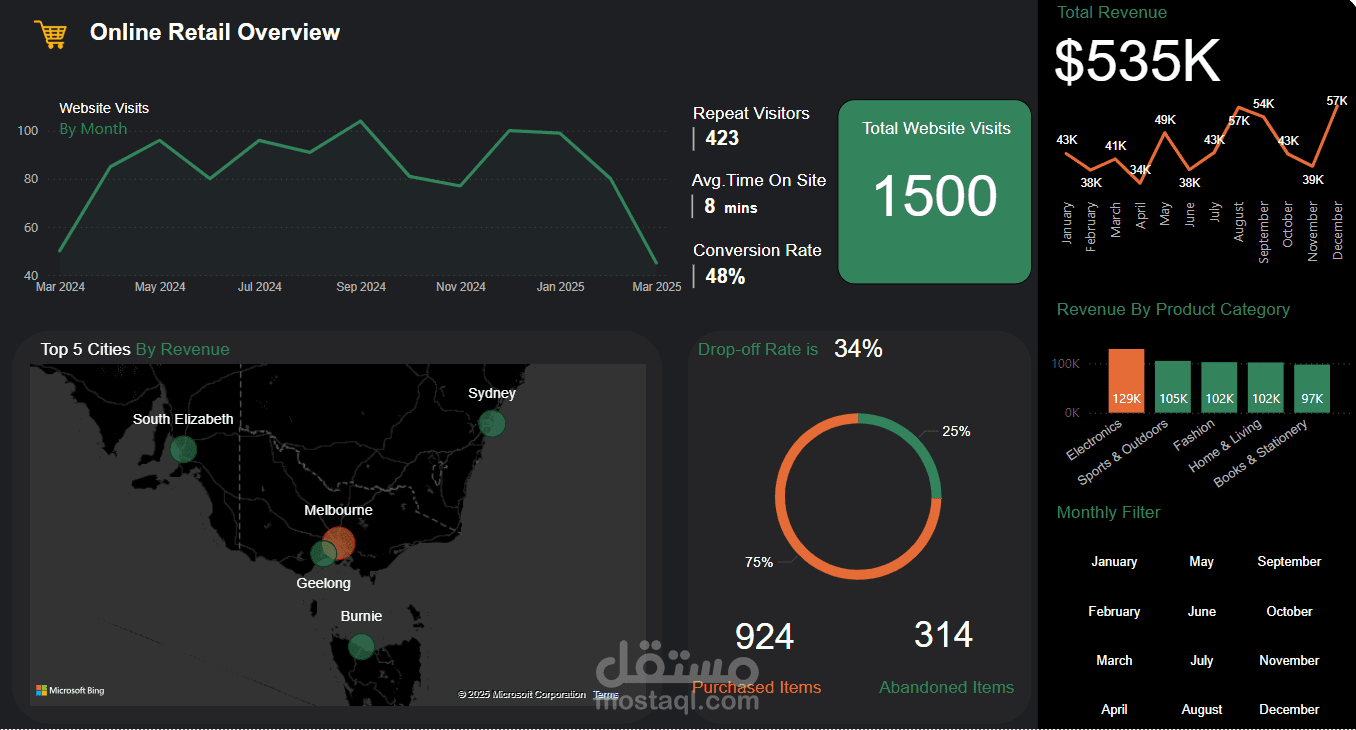Screen dimensions: 1356x730
Task: Click the Monthly Filter heading
Action: 1108,512
